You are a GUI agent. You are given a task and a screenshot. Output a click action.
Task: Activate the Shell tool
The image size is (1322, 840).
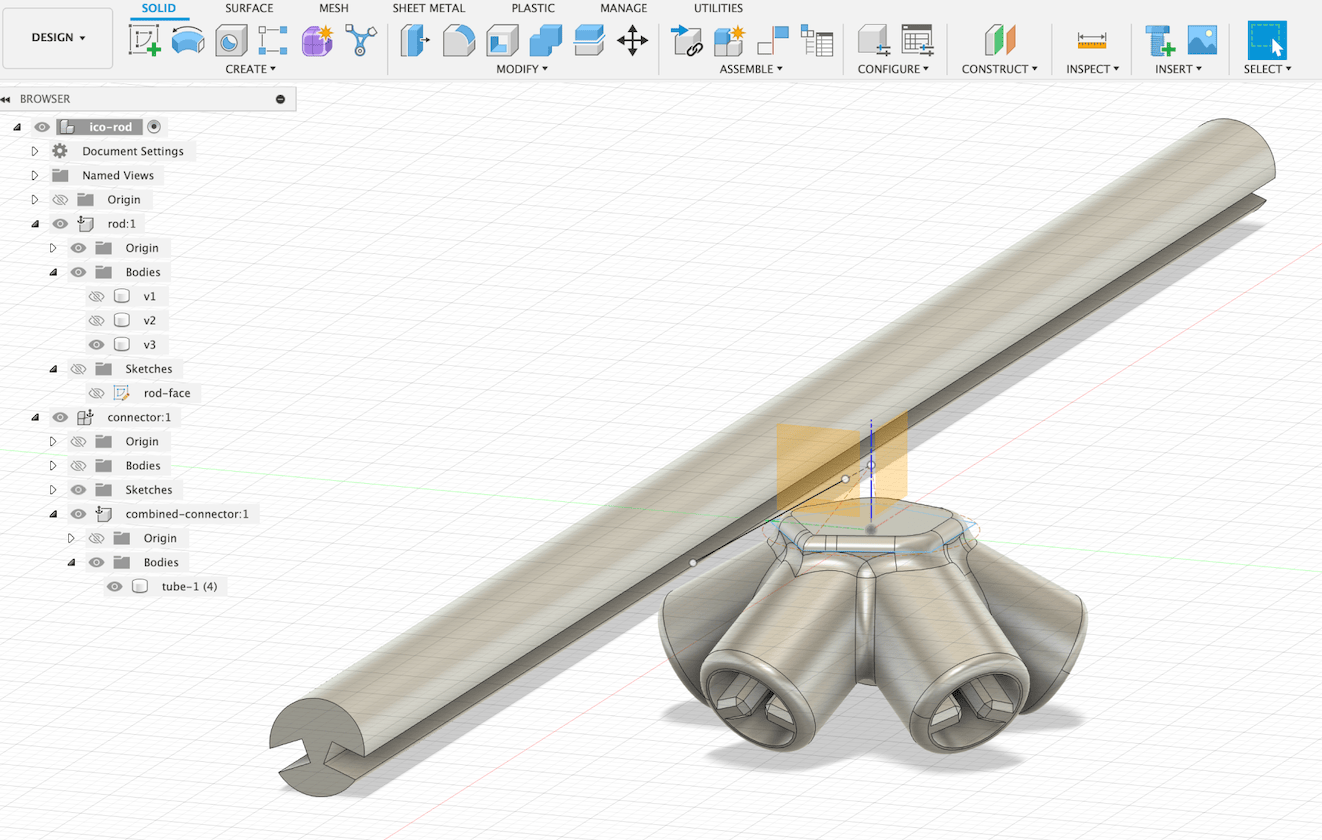click(502, 41)
